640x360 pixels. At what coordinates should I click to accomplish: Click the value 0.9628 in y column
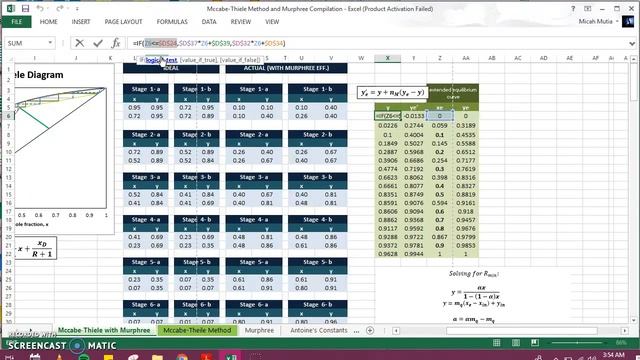pyautogui.click(x=388, y=254)
